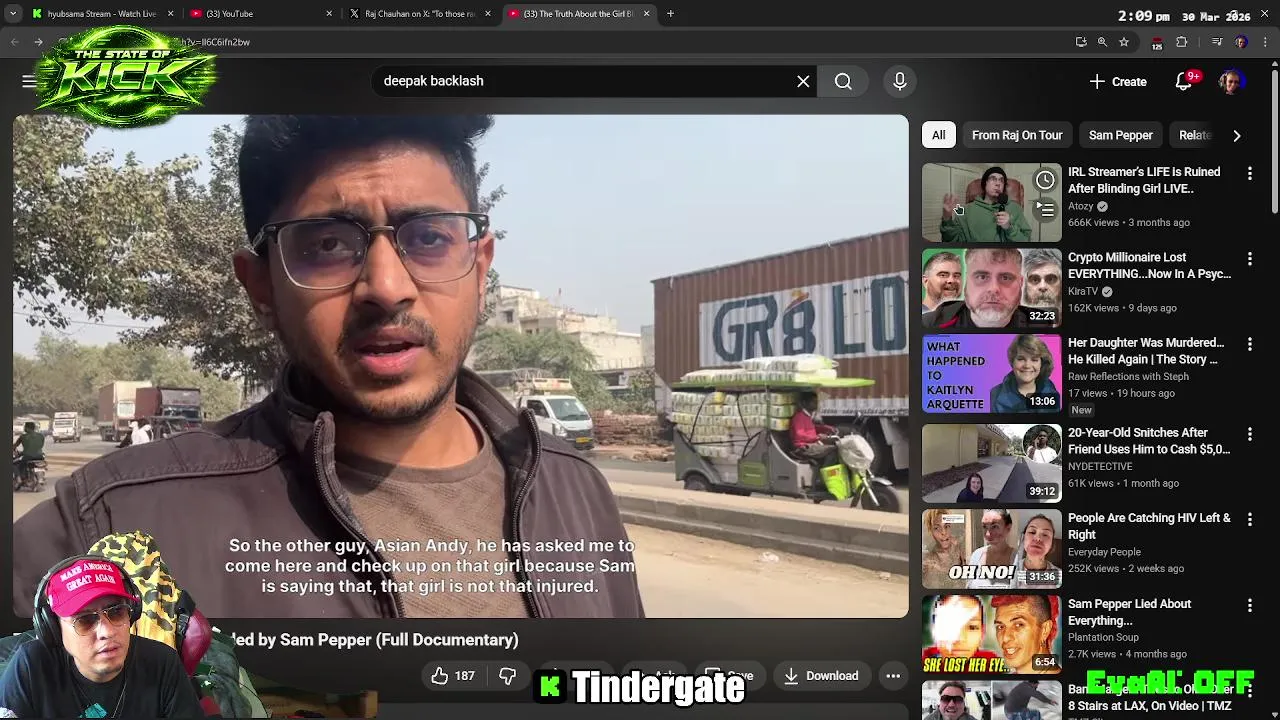This screenshot has width=1280, height=720.
Task: Clear the search query with the X icon
Action: click(803, 81)
